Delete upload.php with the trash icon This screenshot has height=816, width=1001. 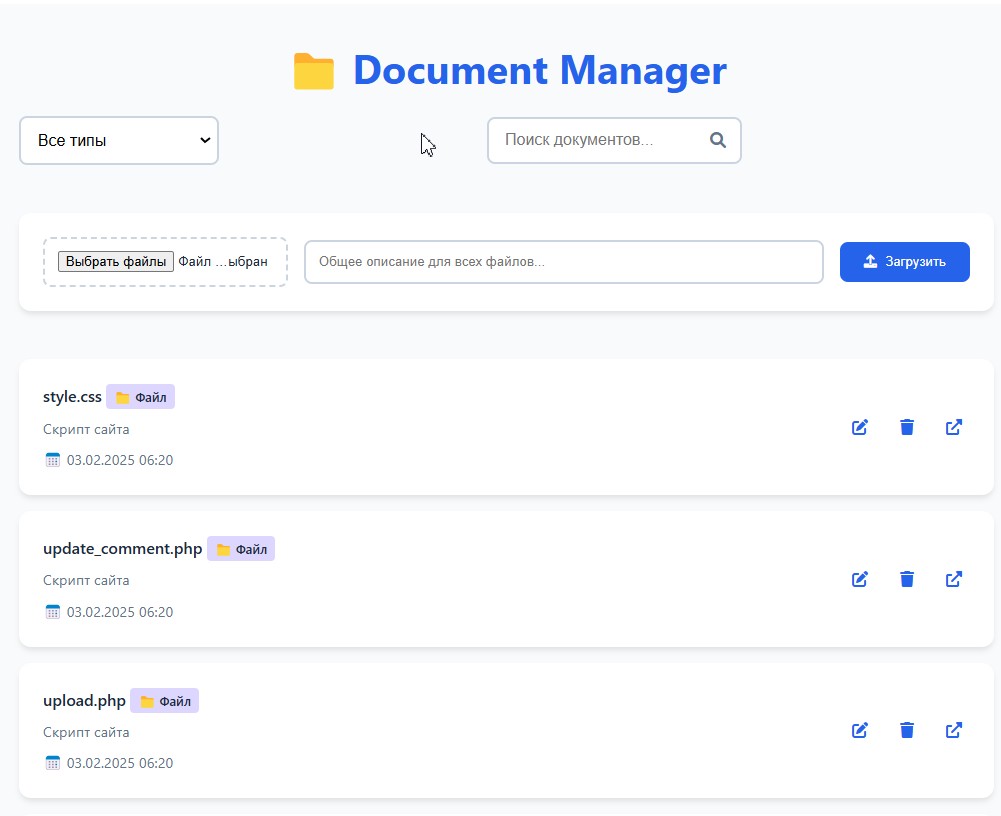[907, 730]
